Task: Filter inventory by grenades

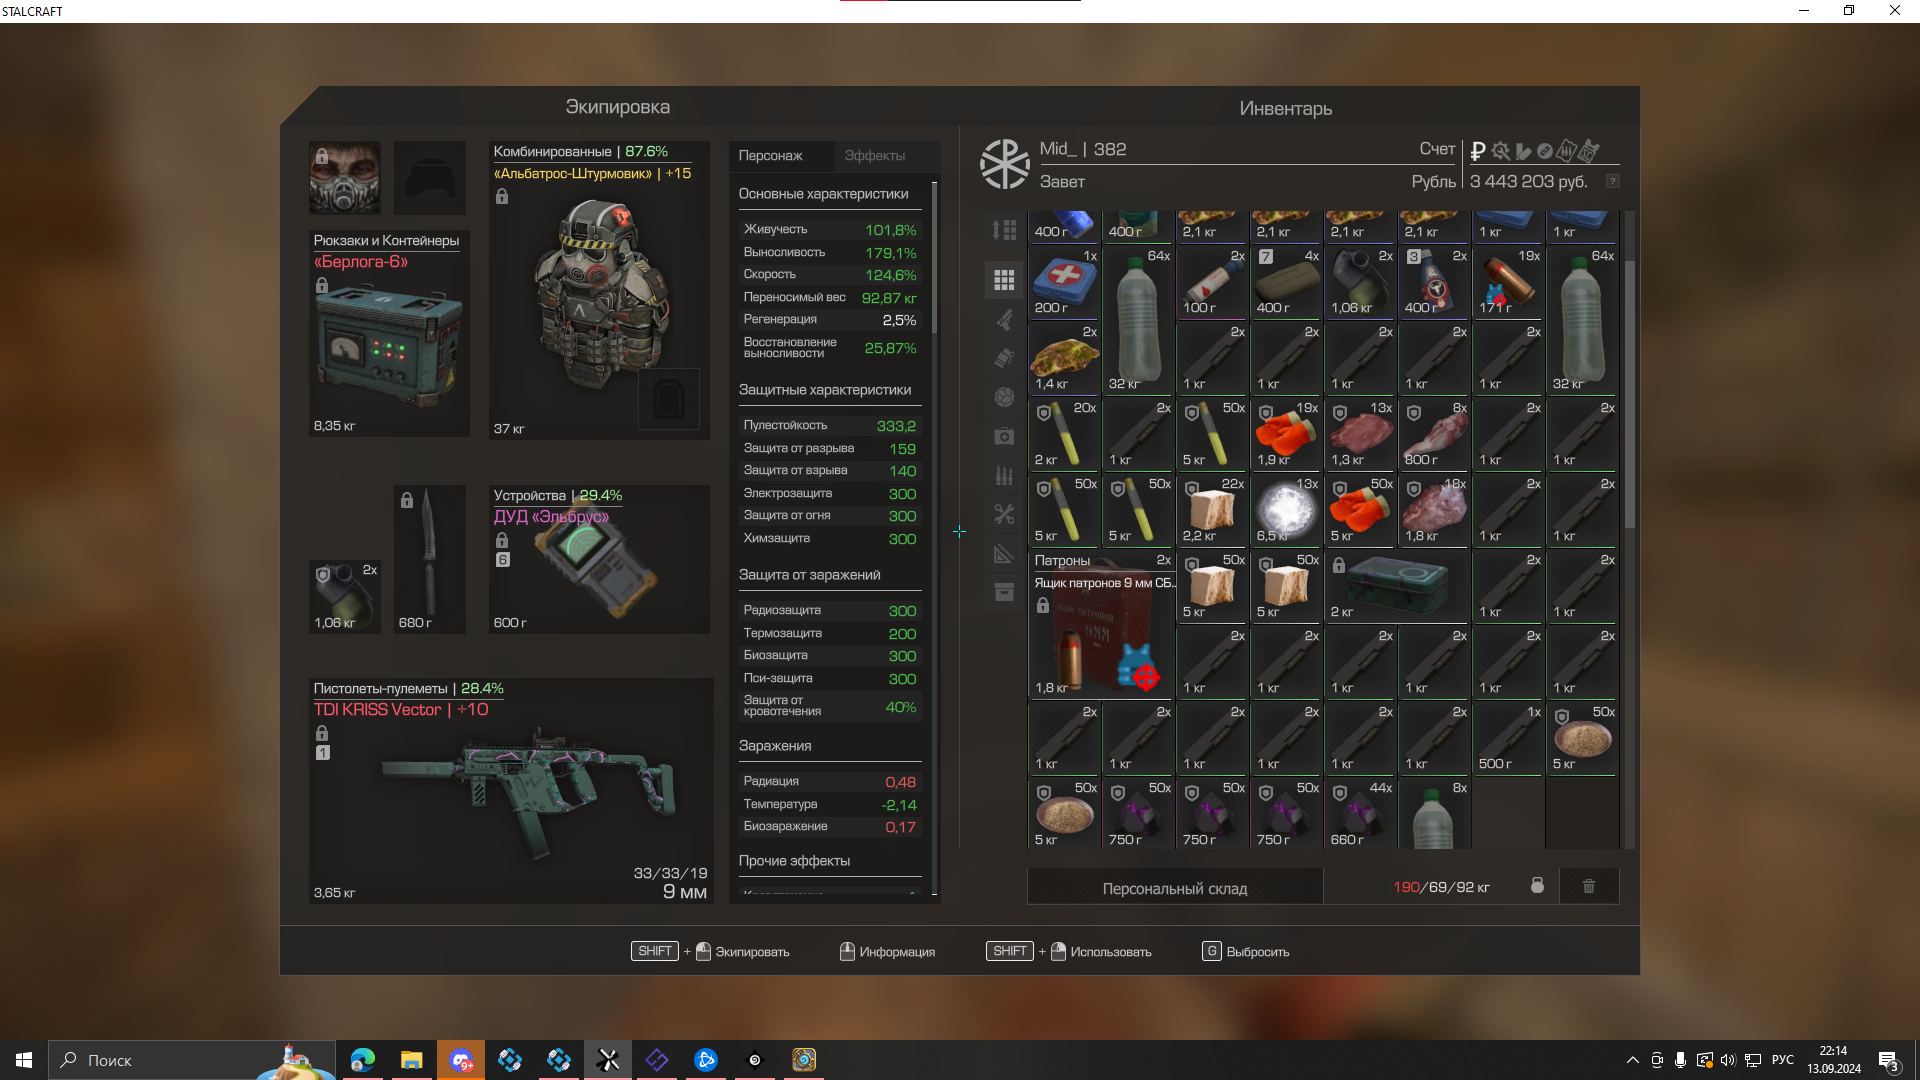Action: pyautogui.click(x=1004, y=358)
